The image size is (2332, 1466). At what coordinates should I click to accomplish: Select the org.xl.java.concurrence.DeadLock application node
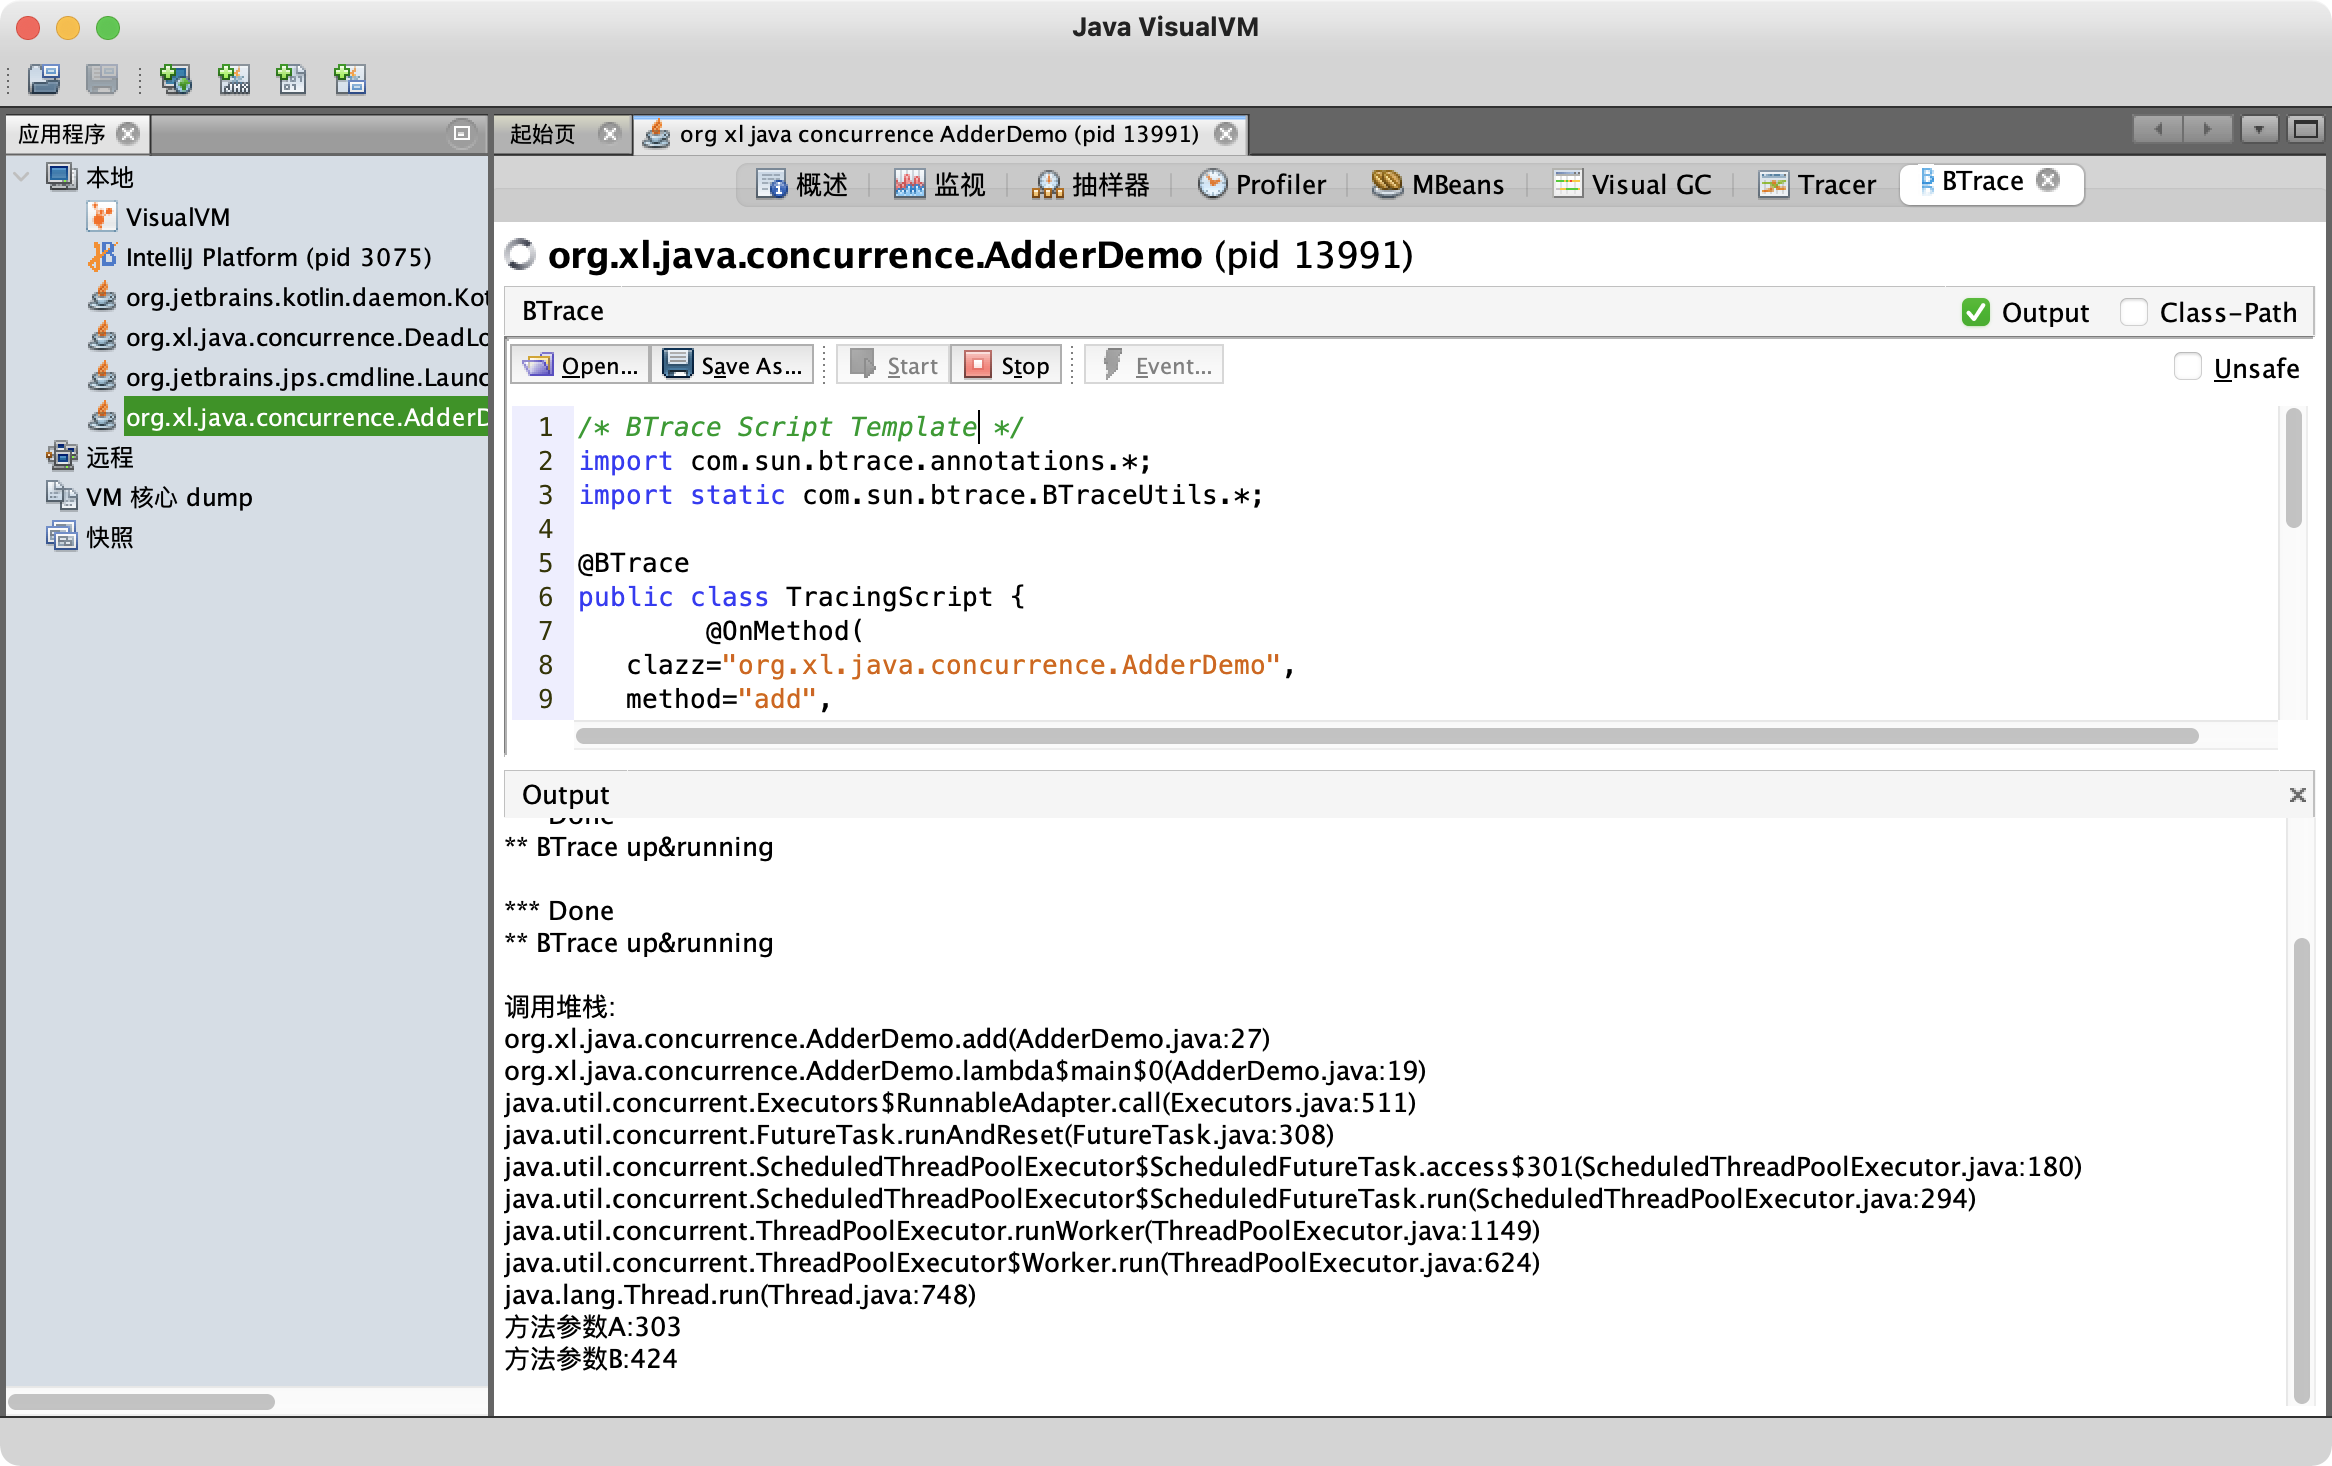click(x=306, y=337)
